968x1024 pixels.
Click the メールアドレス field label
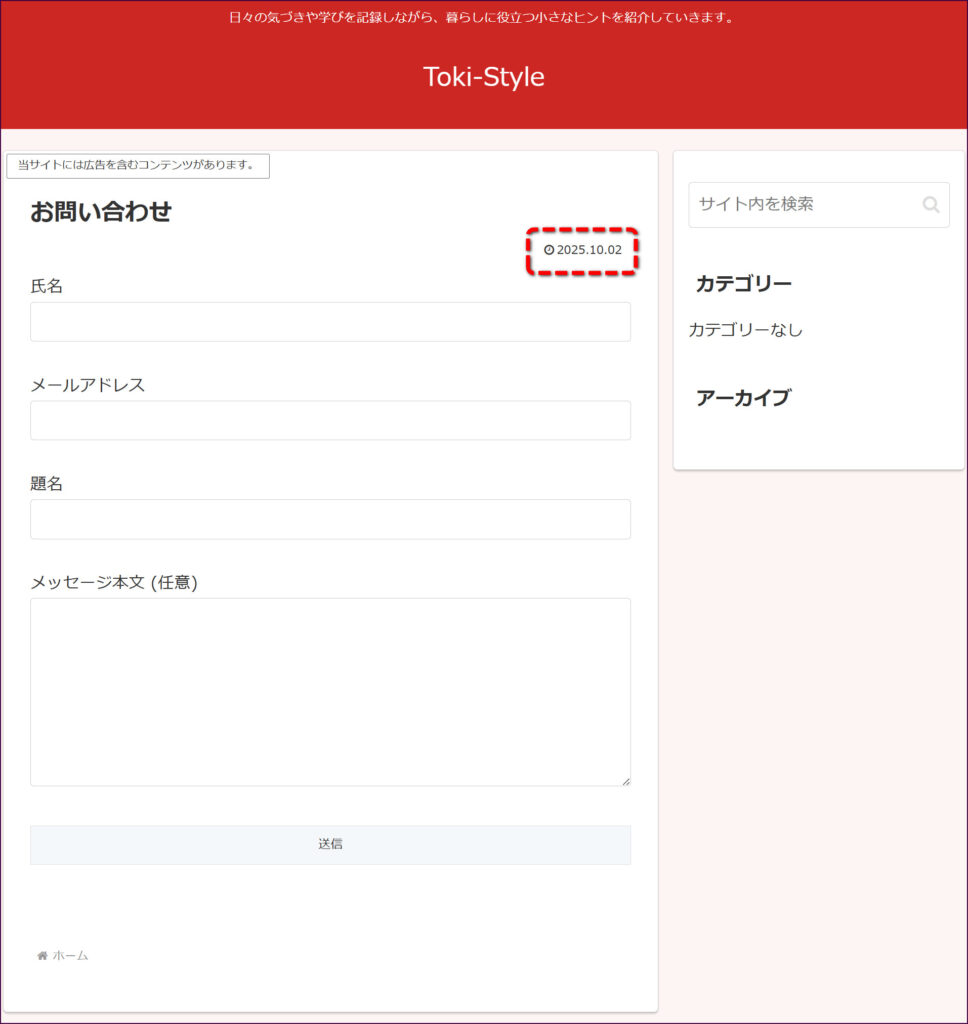pyautogui.click(x=88, y=385)
